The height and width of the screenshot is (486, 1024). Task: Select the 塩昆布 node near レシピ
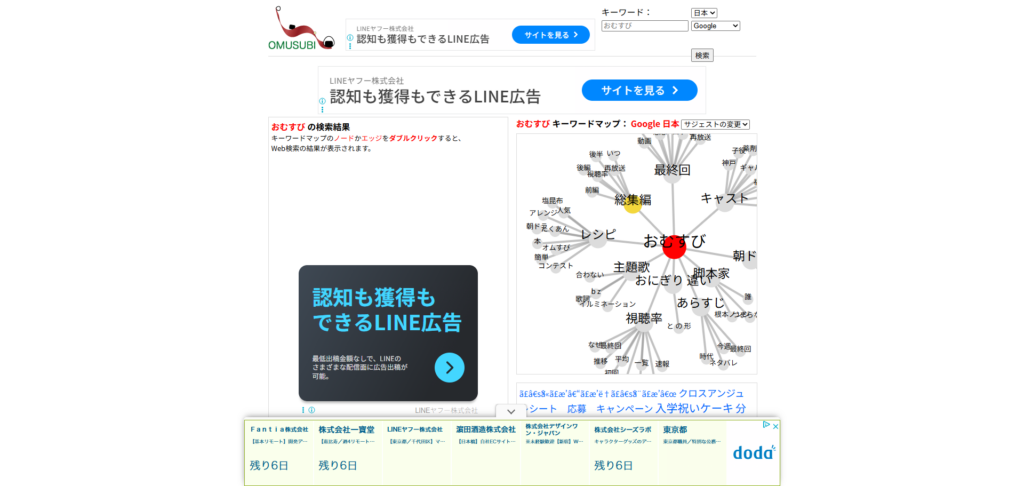[552, 201]
